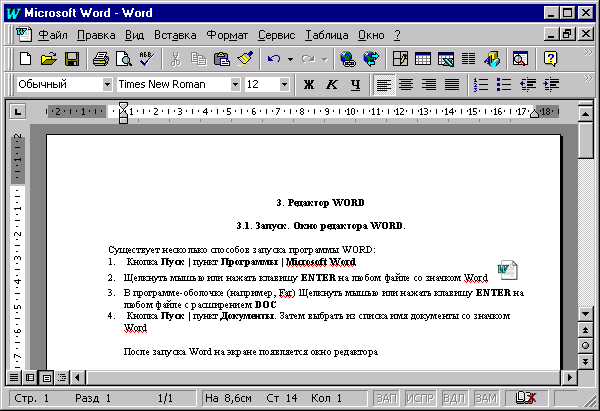Open select browse object circle button
Screen dimensions: 600x411
585,346
